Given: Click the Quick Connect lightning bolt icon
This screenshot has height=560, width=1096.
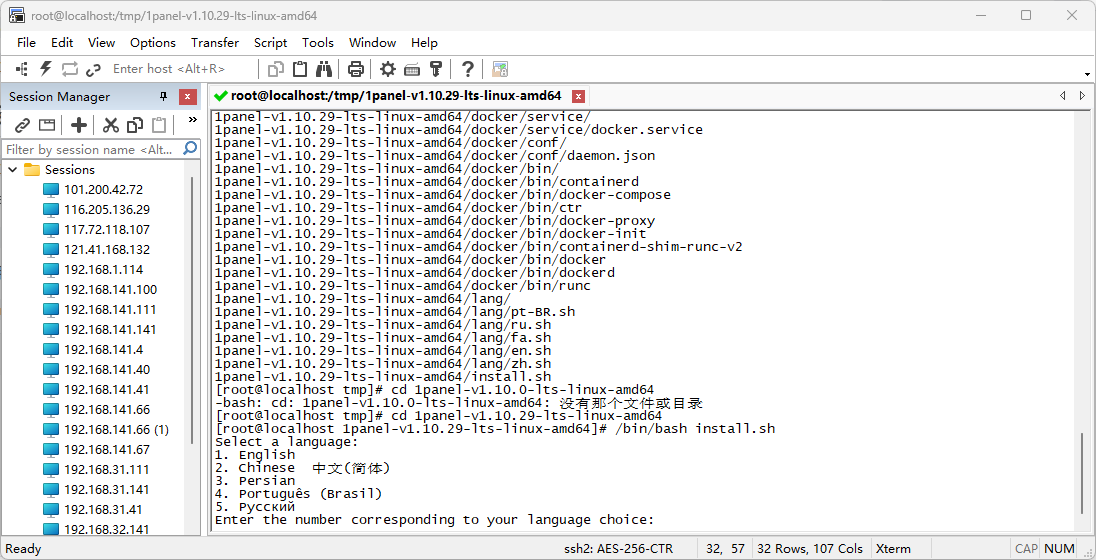Looking at the screenshot, I should [45, 69].
